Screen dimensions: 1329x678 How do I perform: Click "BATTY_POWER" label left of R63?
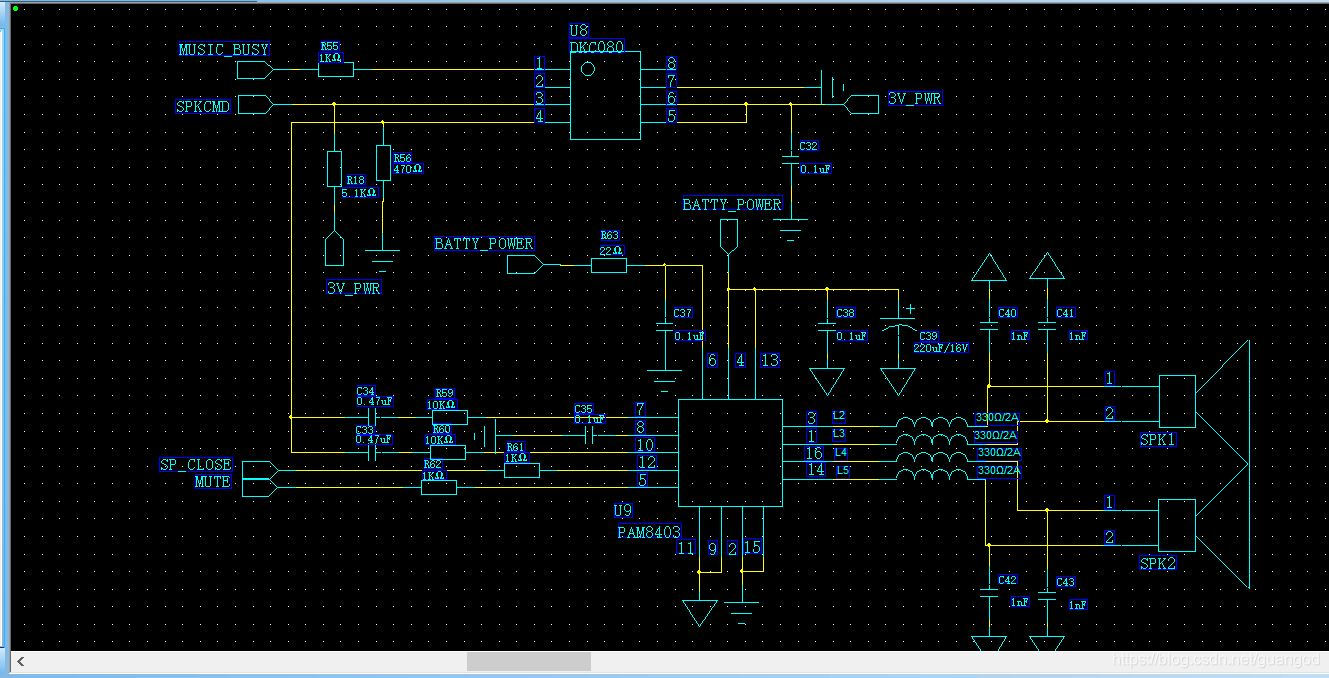[484, 244]
